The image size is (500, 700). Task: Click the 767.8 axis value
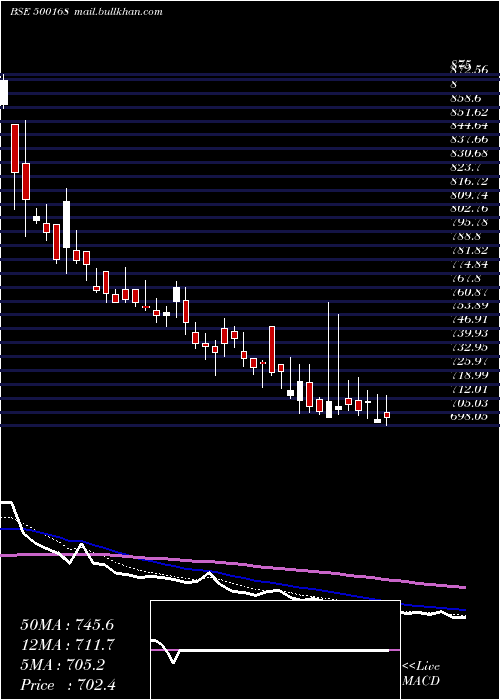click(x=467, y=278)
